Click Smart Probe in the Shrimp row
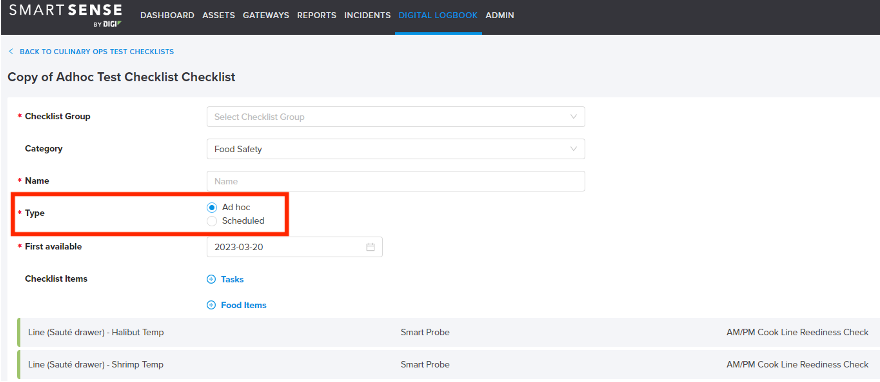Image resolution: width=880 pixels, height=382 pixels. [425, 365]
